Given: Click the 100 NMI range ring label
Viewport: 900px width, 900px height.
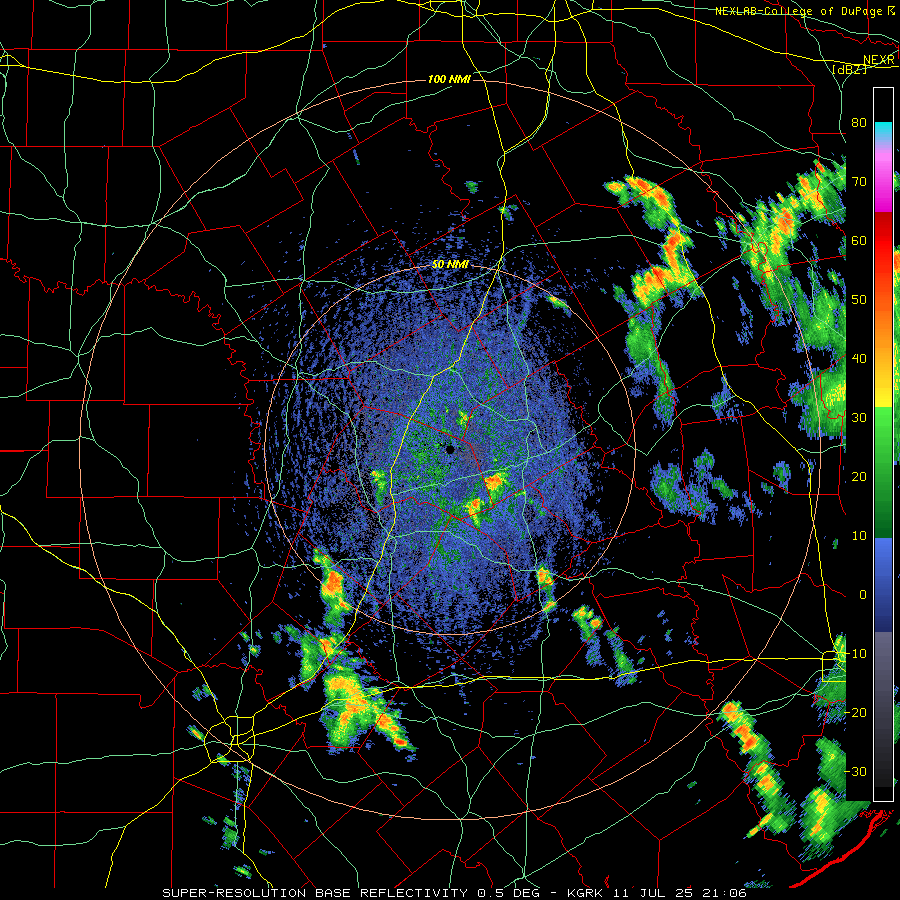Looking at the screenshot, I should click(x=449, y=79).
